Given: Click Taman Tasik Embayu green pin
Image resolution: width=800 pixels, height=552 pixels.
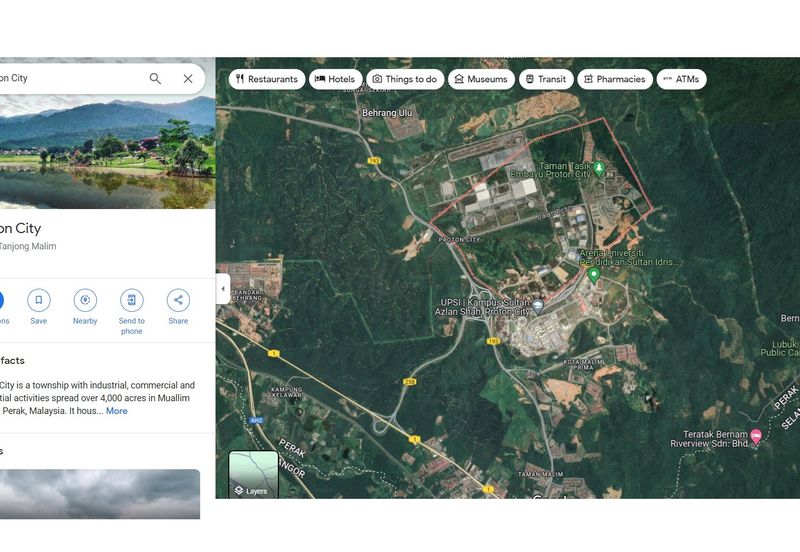Looking at the screenshot, I should click(x=598, y=169).
